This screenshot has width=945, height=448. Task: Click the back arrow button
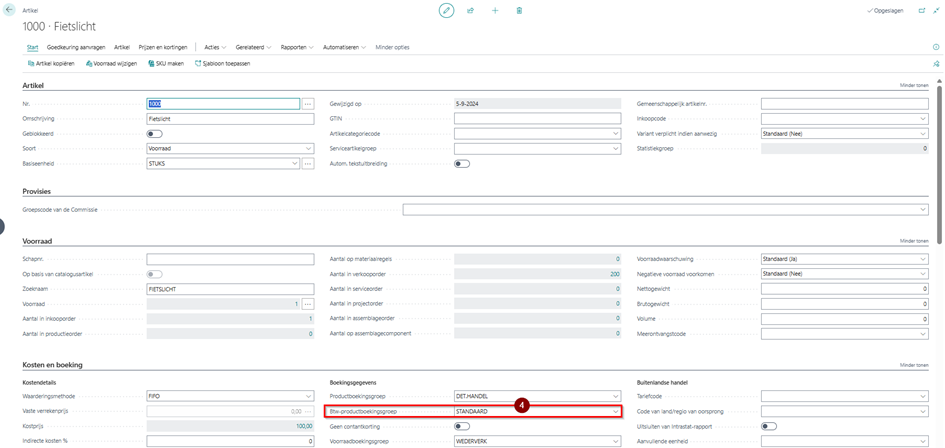pos(10,10)
